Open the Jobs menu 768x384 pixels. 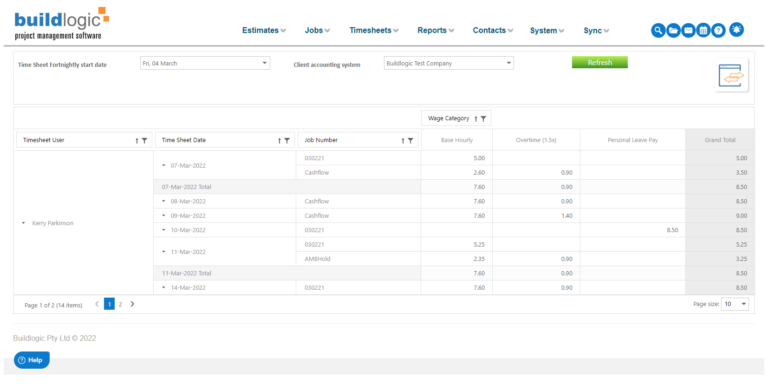(x=317, y=30)
